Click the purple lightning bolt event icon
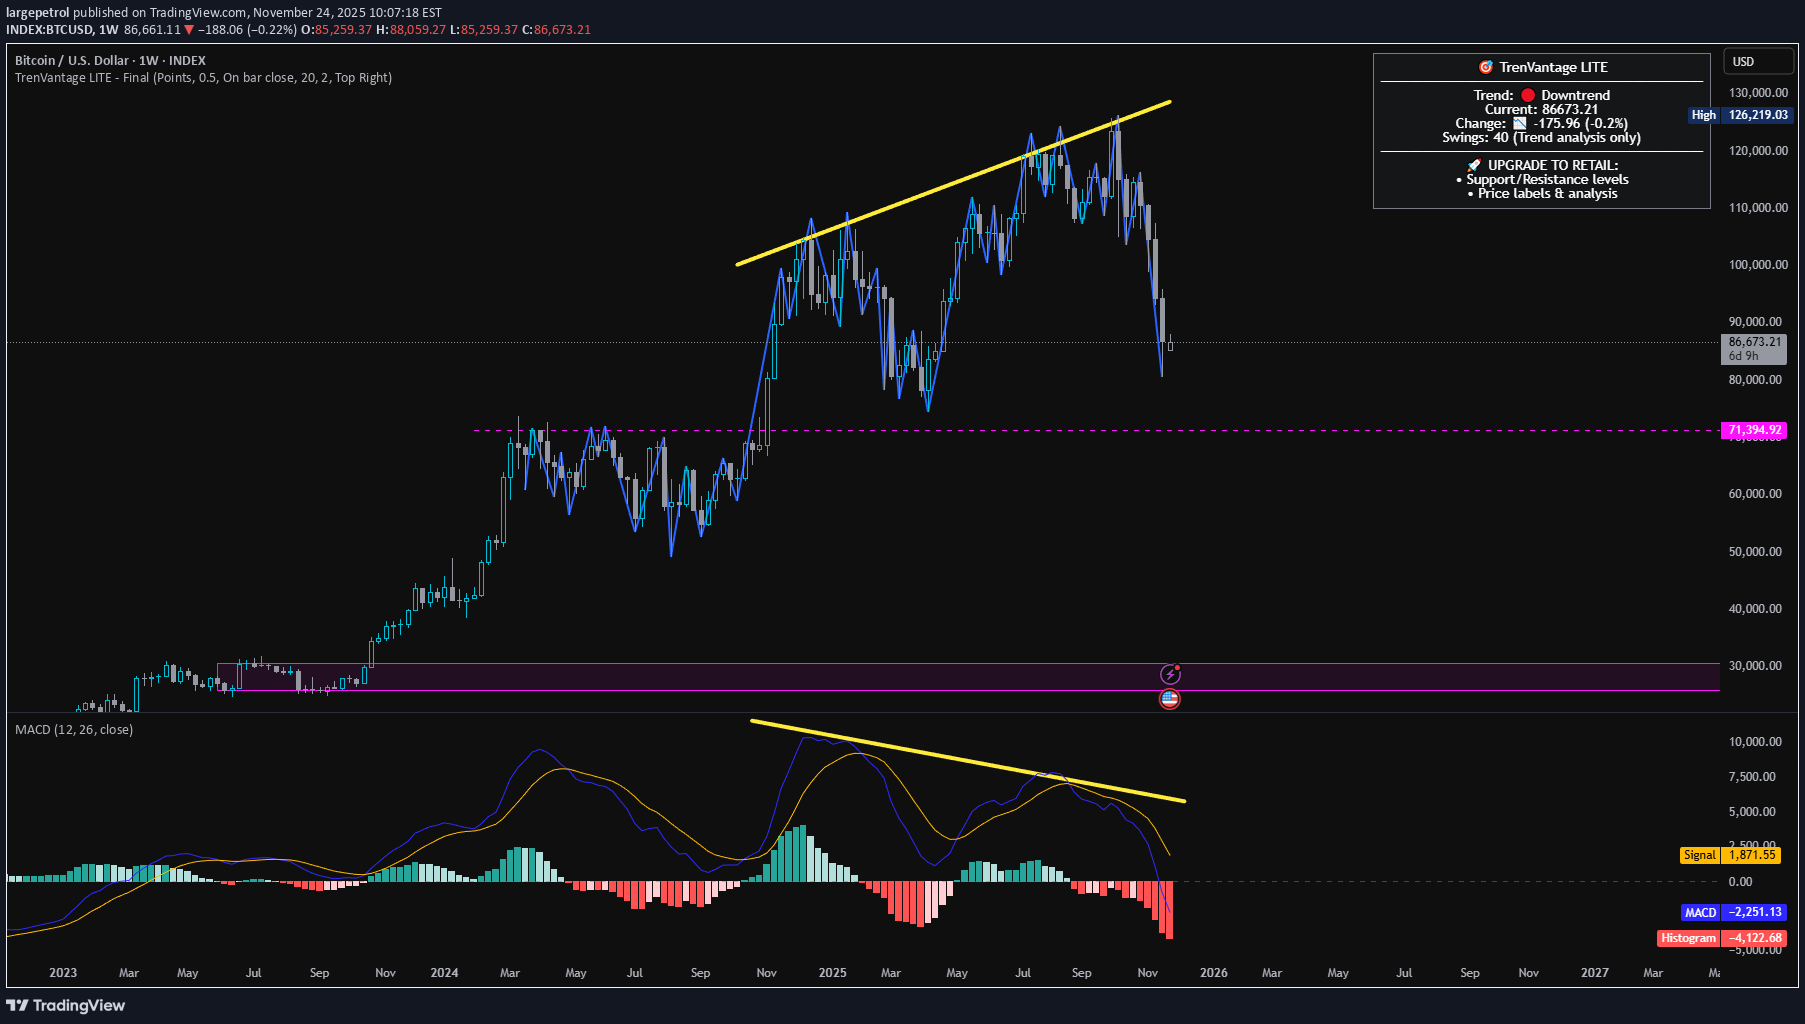The height and width of the screenshot is (1024, 1805). tap(1169, 675)
